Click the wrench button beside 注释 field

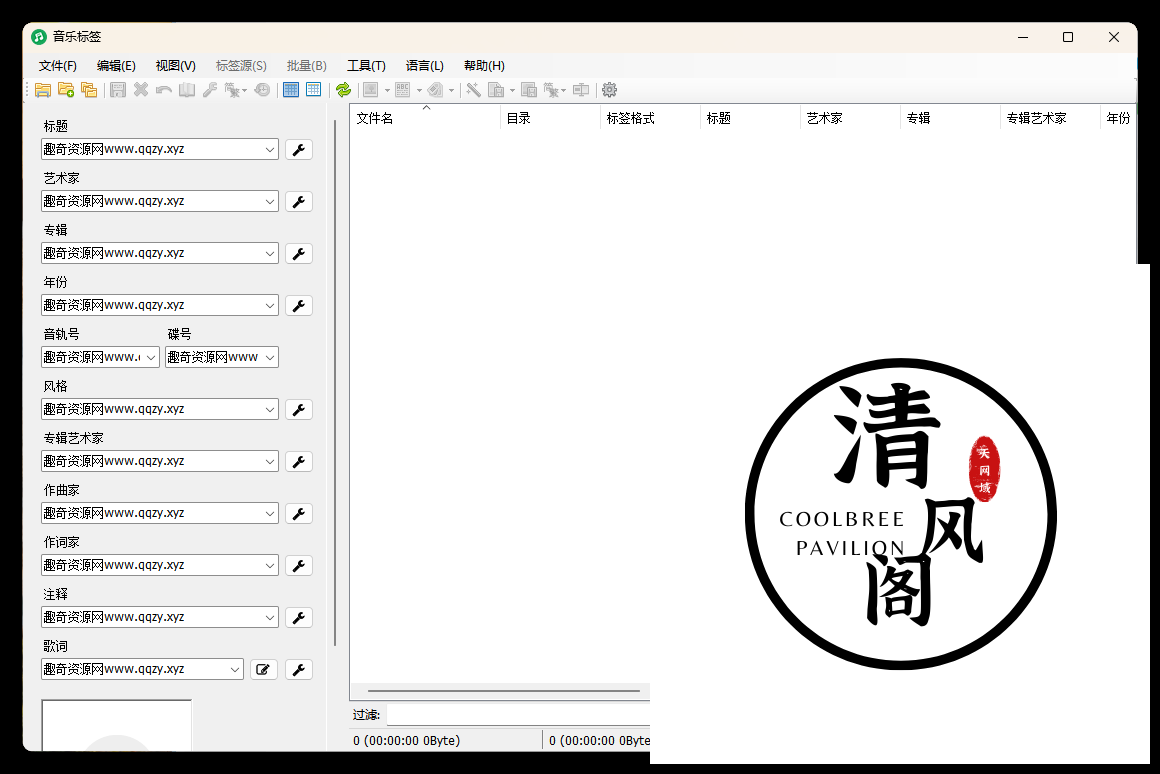(x=299, y=617)
